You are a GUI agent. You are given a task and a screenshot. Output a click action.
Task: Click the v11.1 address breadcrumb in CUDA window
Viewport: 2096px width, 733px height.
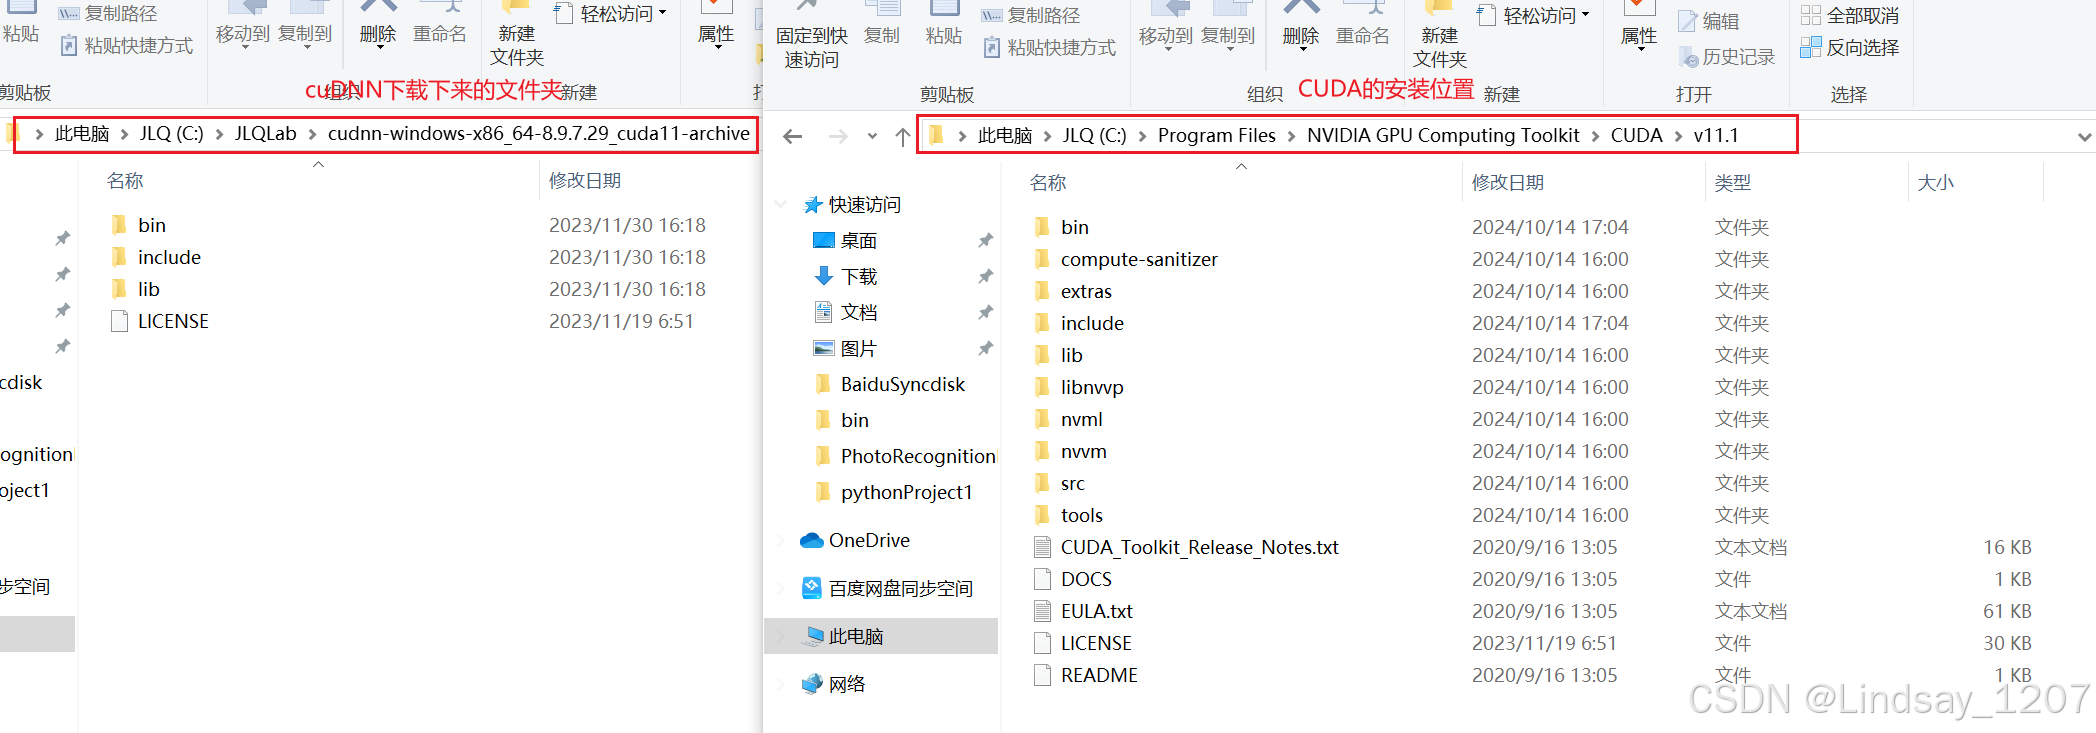coord(1716,136)
